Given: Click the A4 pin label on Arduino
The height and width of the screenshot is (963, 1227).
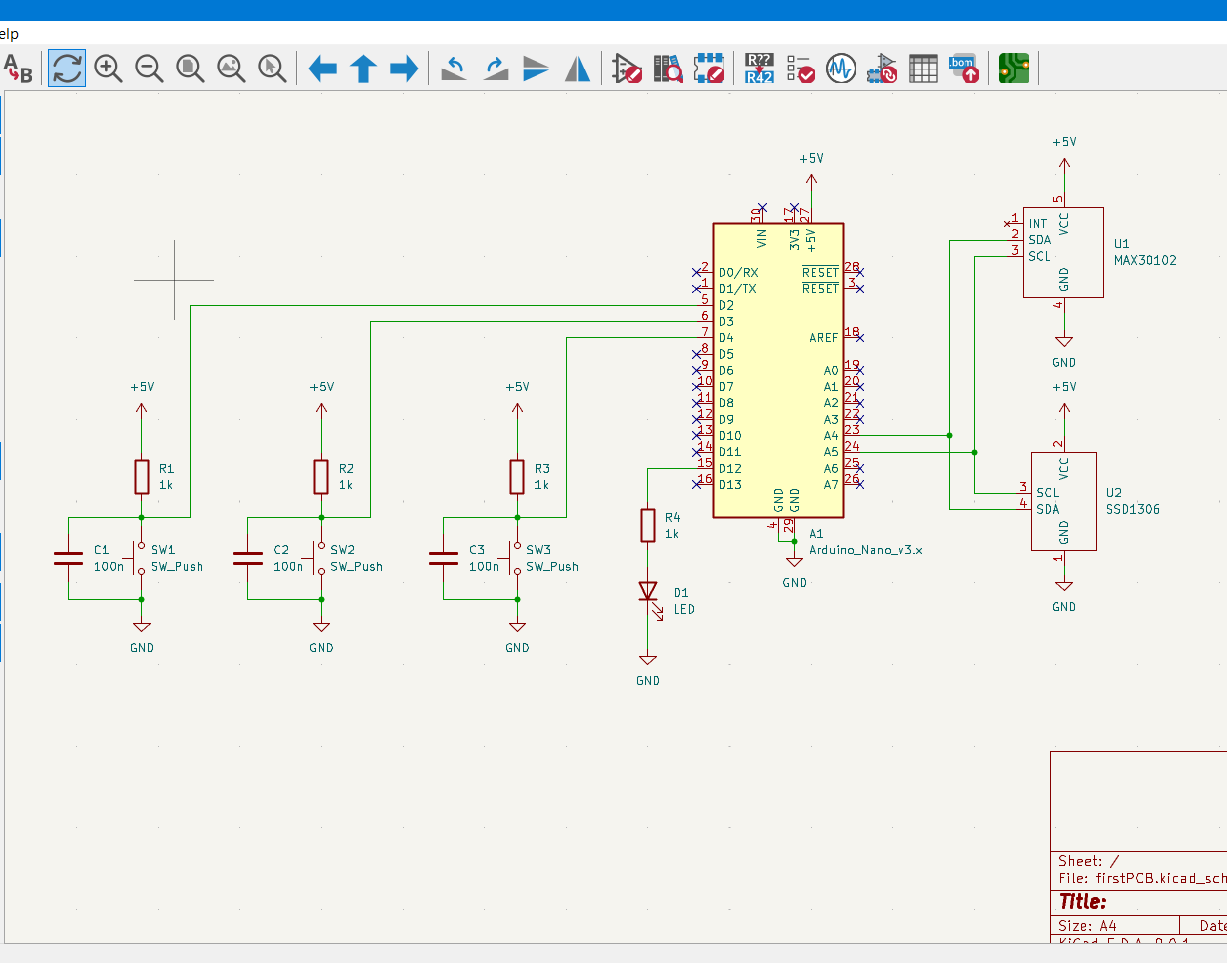Looking at the screenshot, I should (x=831, y=436).
